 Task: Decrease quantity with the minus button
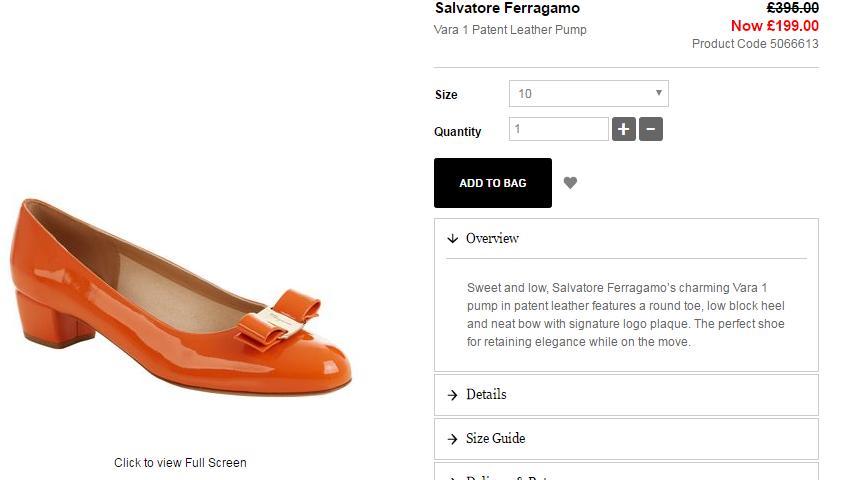coord(650,129)
